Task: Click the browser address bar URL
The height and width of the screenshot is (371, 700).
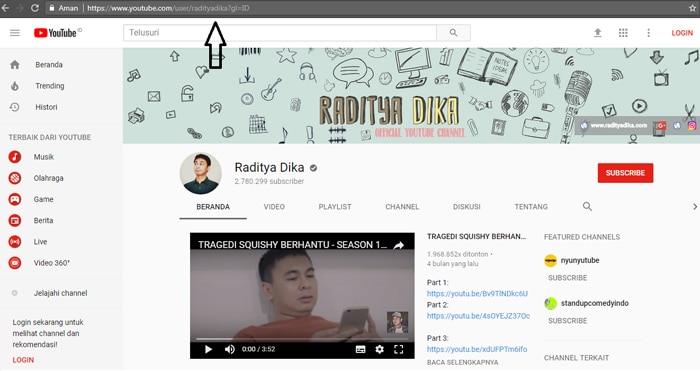Action: [x=168, y=8]
